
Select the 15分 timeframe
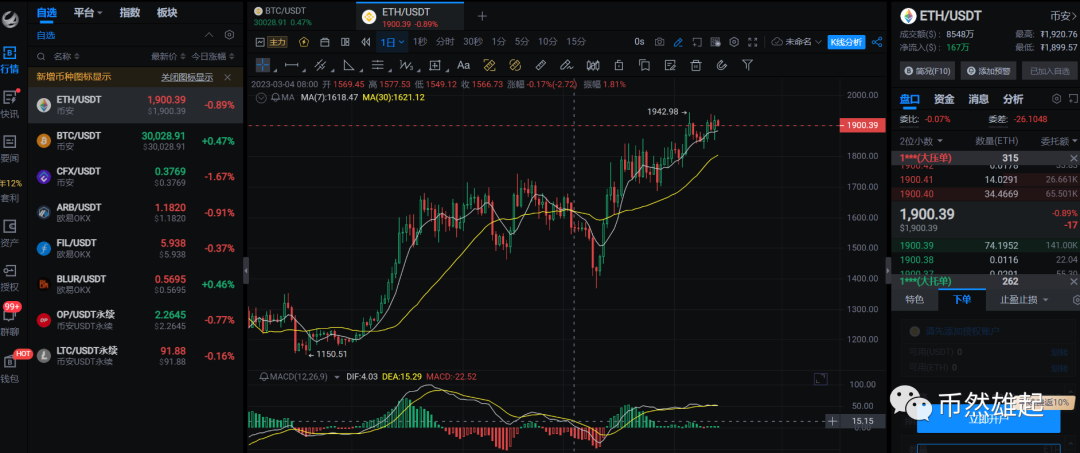coord(576,42)
